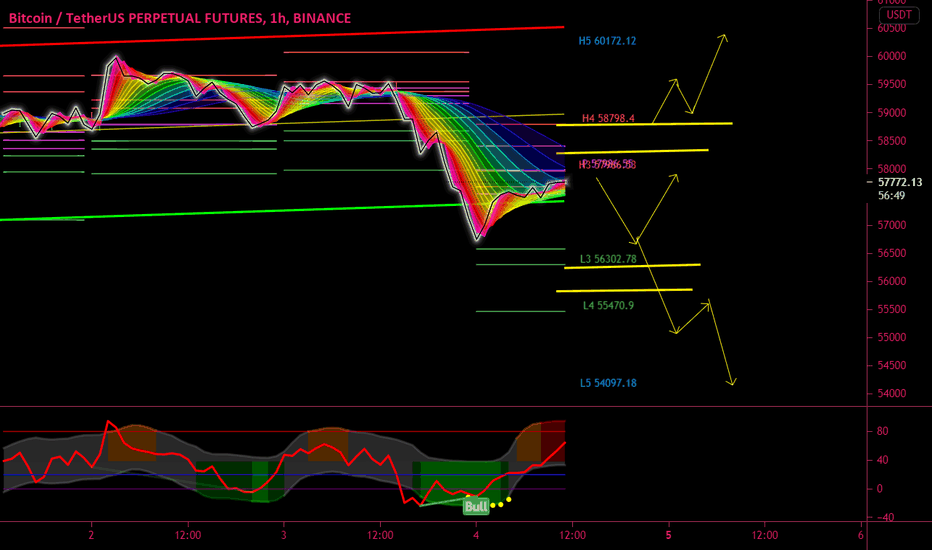Click the day 6 time axis label

coord(861,535)
